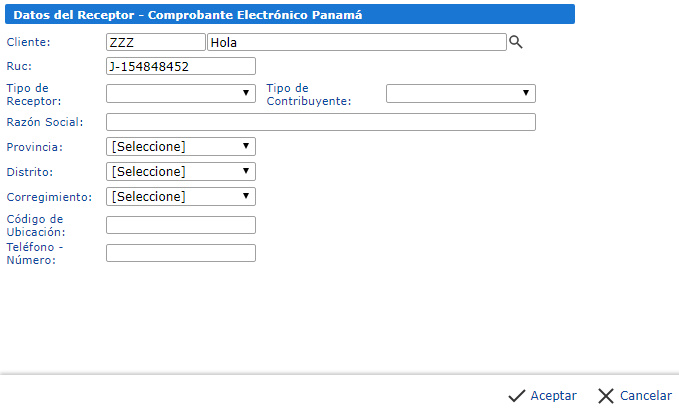The image size is (679, 413).
Task: Expand the Tipo de Contribuyente dropdown
Action: pos(461,94)
